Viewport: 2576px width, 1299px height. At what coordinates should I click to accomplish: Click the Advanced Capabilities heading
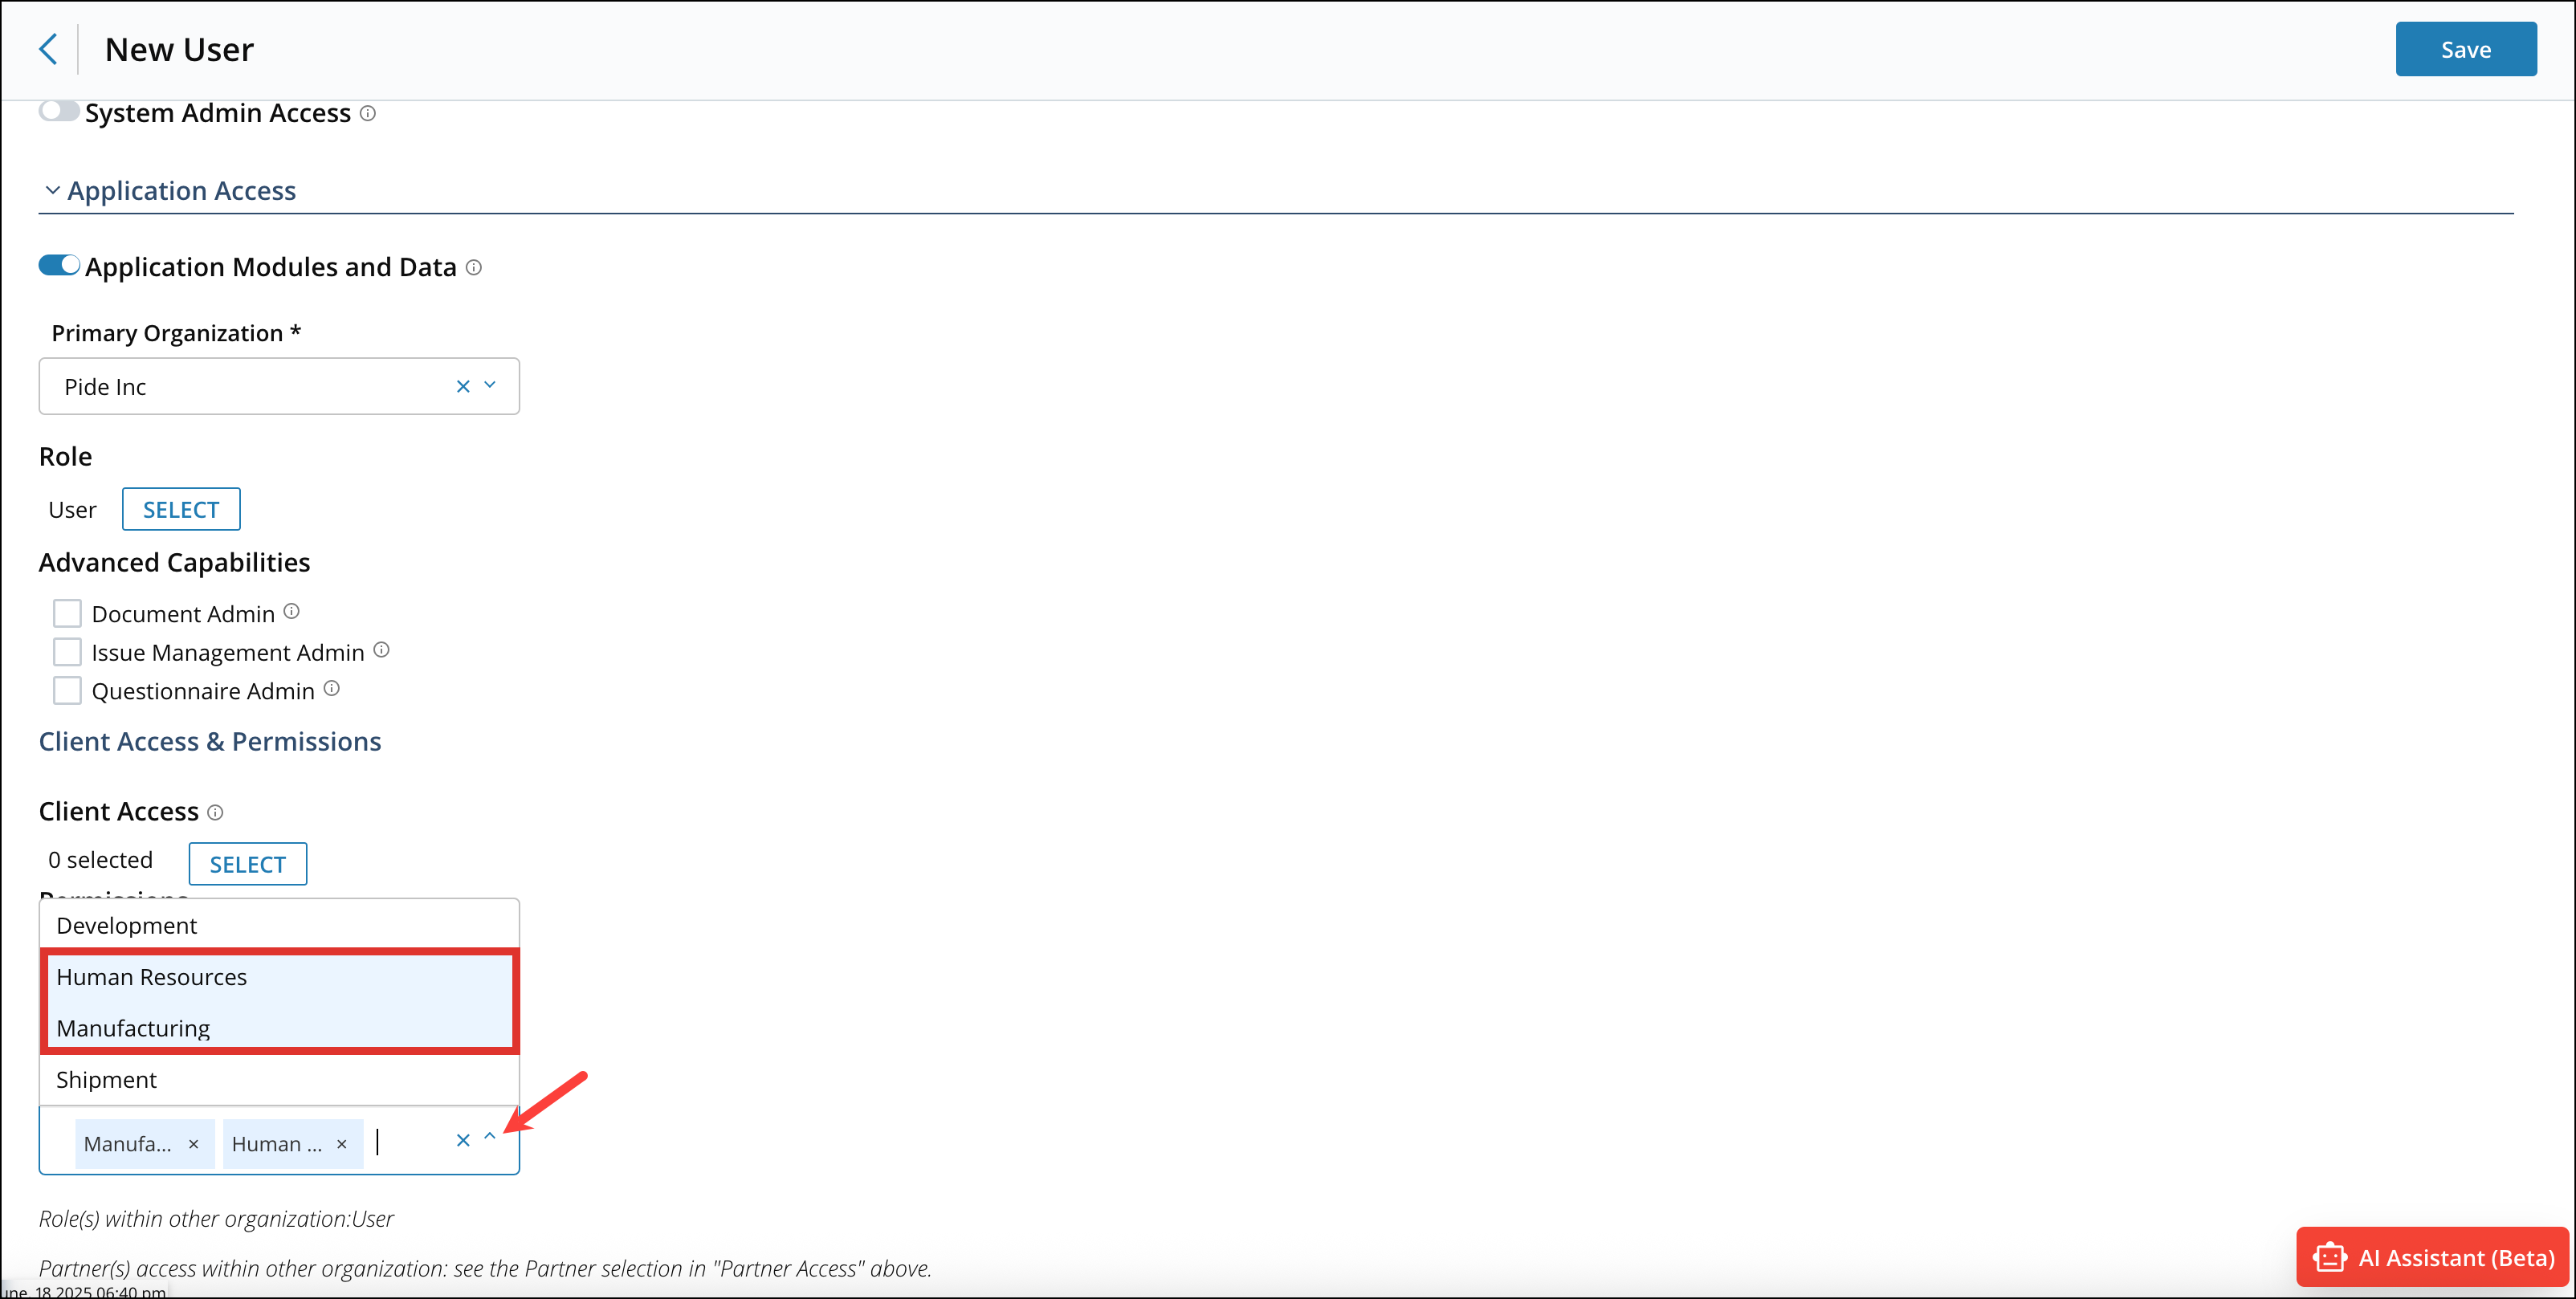[175, 562]
